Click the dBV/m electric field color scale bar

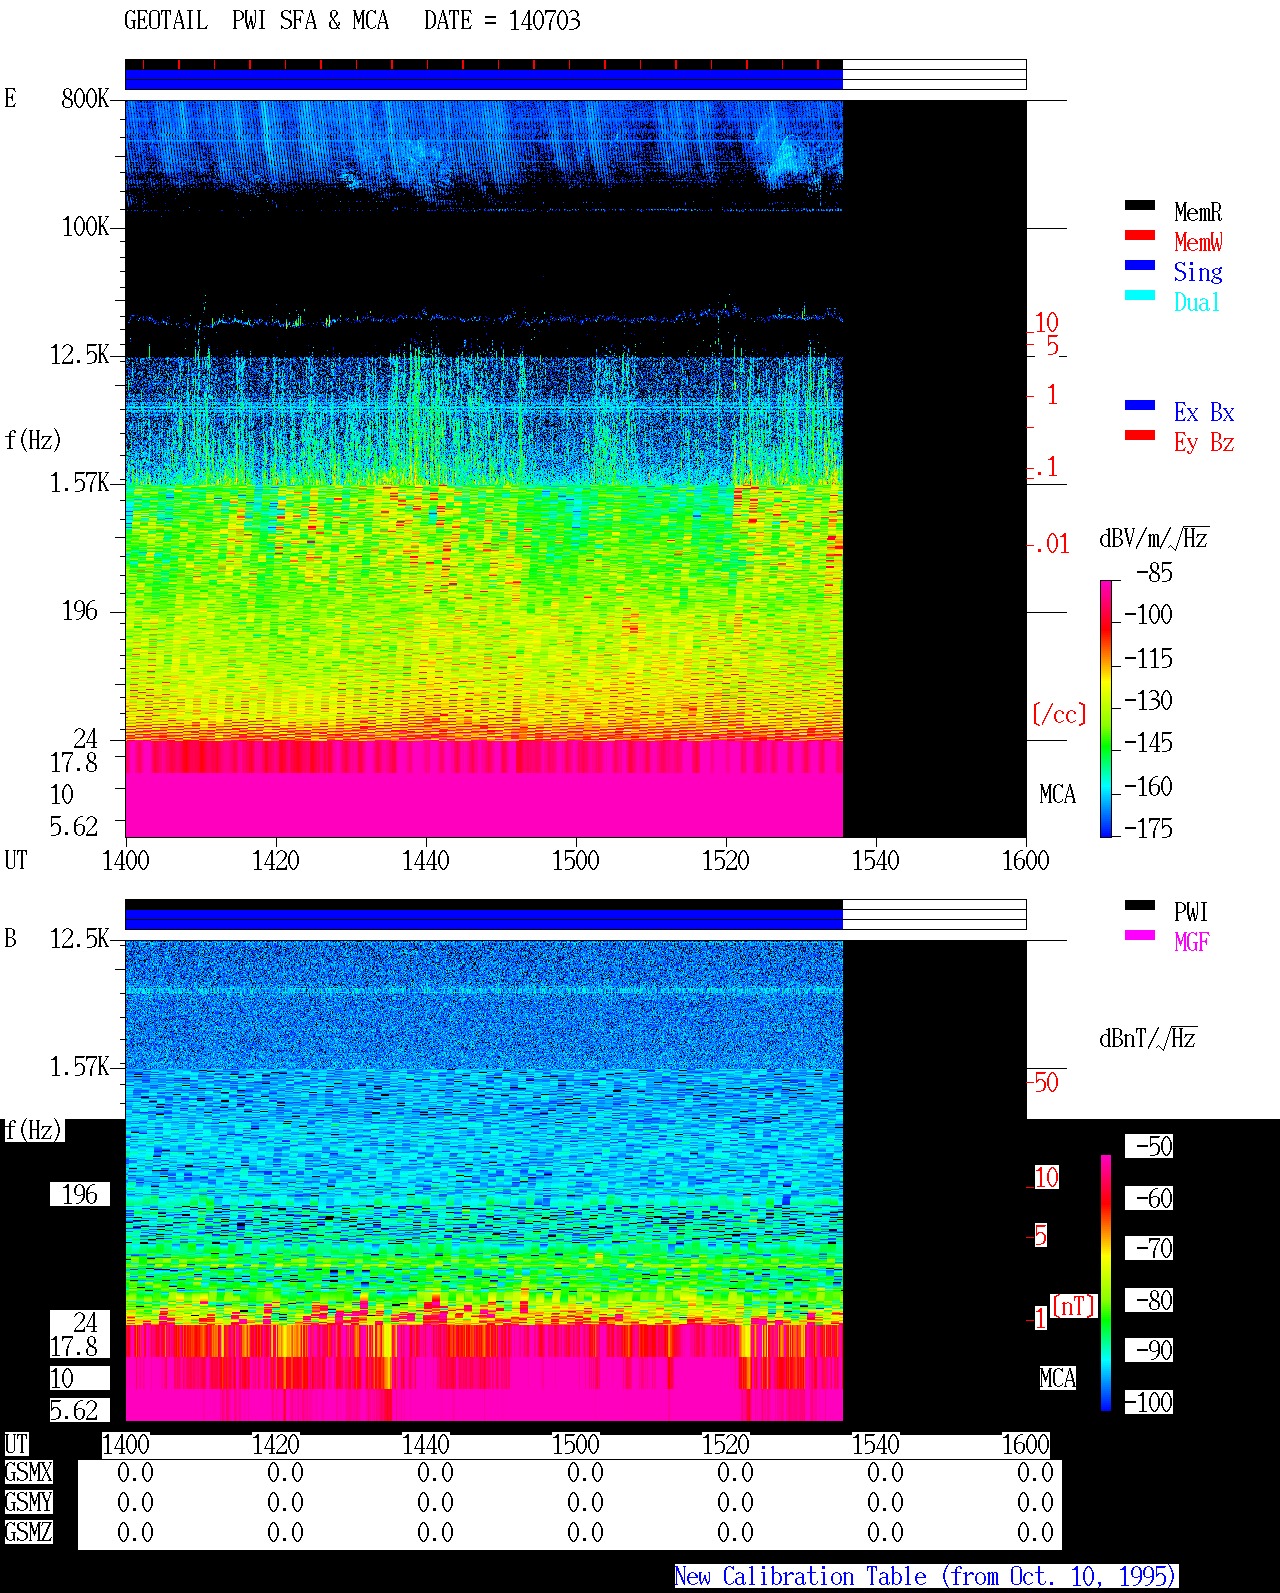(1106, 708)
